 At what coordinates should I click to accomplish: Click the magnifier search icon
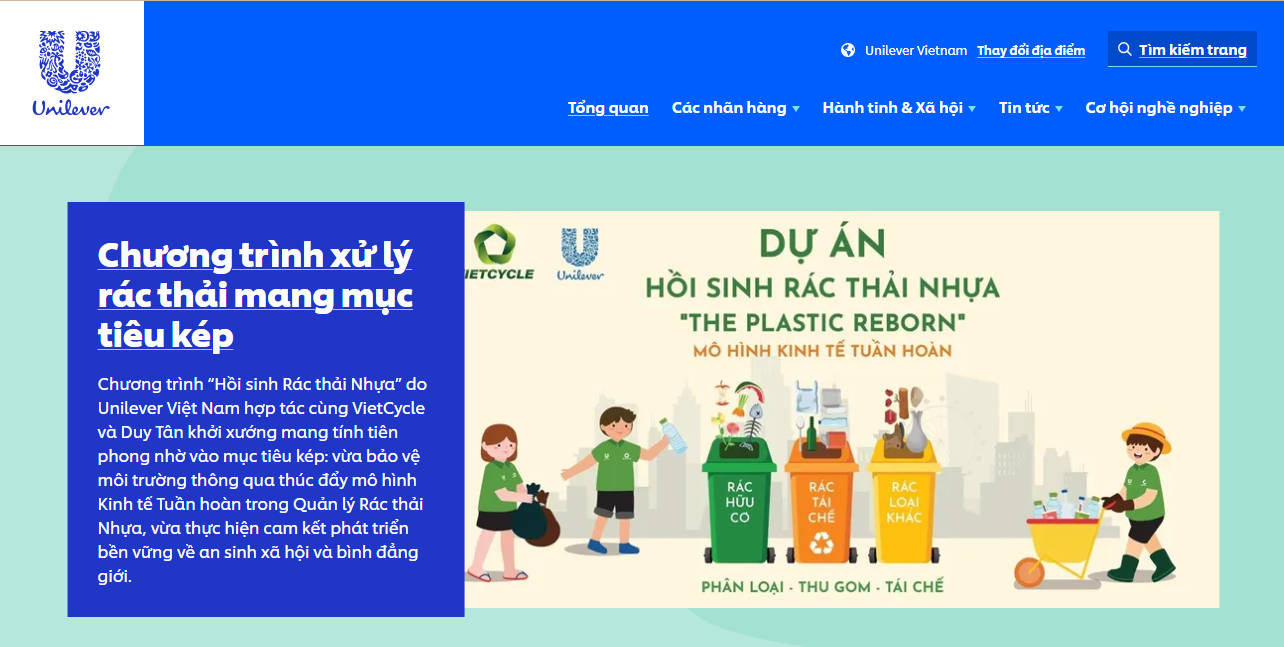click(1125, 49)
